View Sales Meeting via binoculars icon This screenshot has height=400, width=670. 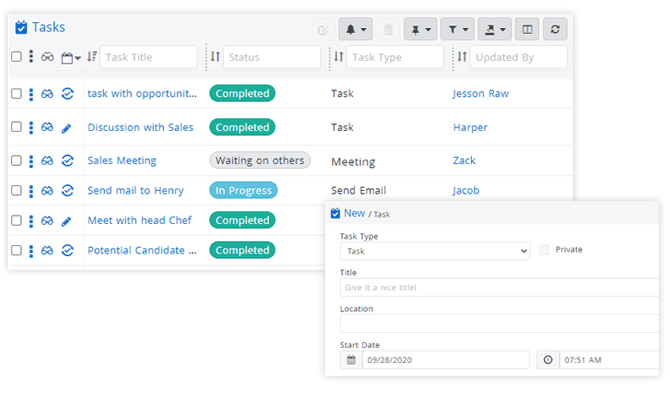click(x=47, y=161)
